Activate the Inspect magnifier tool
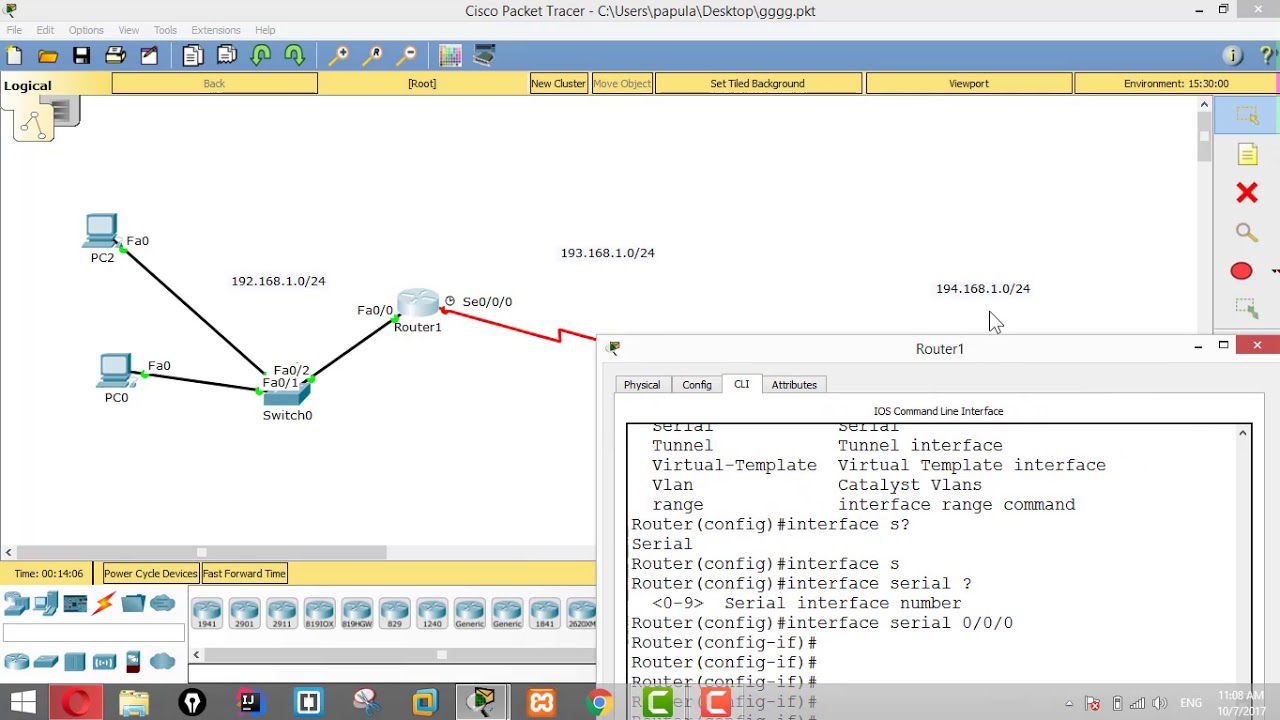Image resolution: width=1280 pixels, height=720 pixels. [1247, 232]
